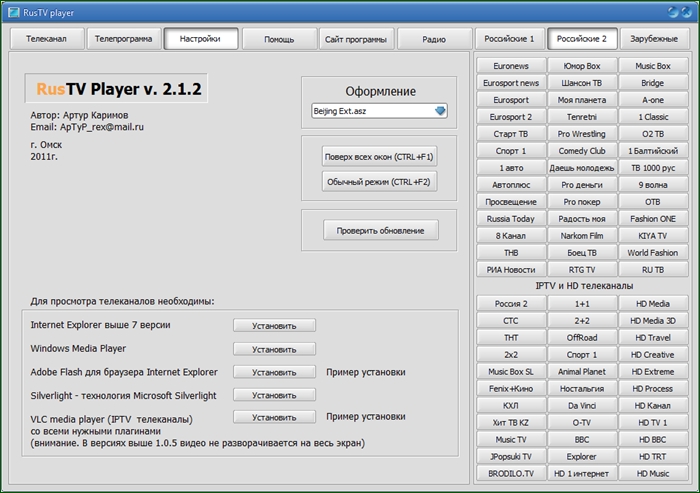Select the ТВ 1000 рус channel
The image size is (700, 493).
[653, 167]
